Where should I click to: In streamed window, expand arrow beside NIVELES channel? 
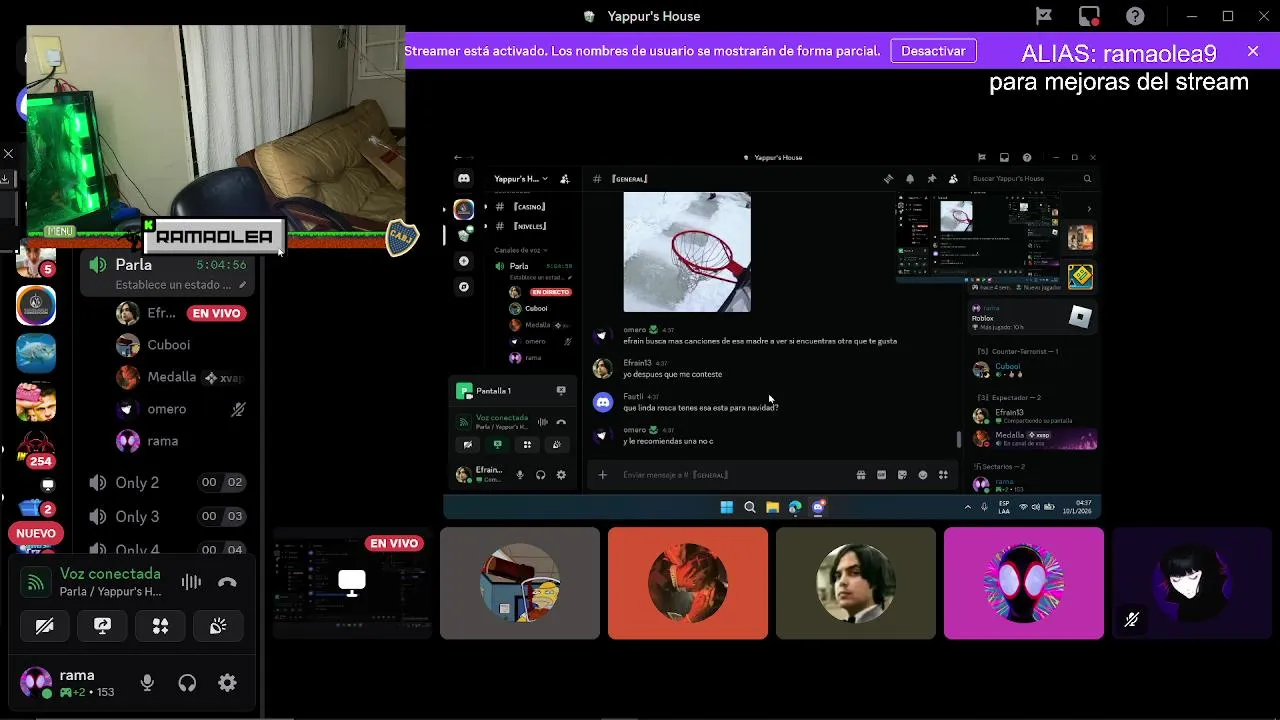(x=486, y=226)
